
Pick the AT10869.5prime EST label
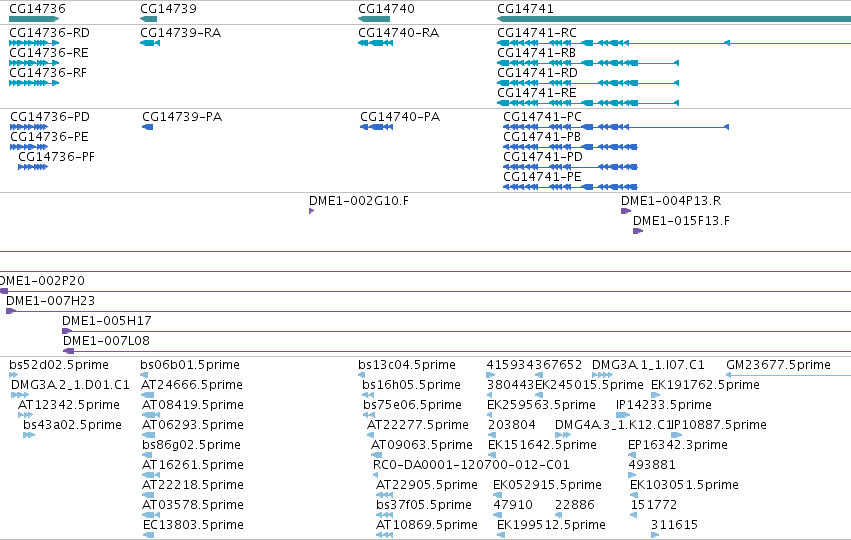427,525
